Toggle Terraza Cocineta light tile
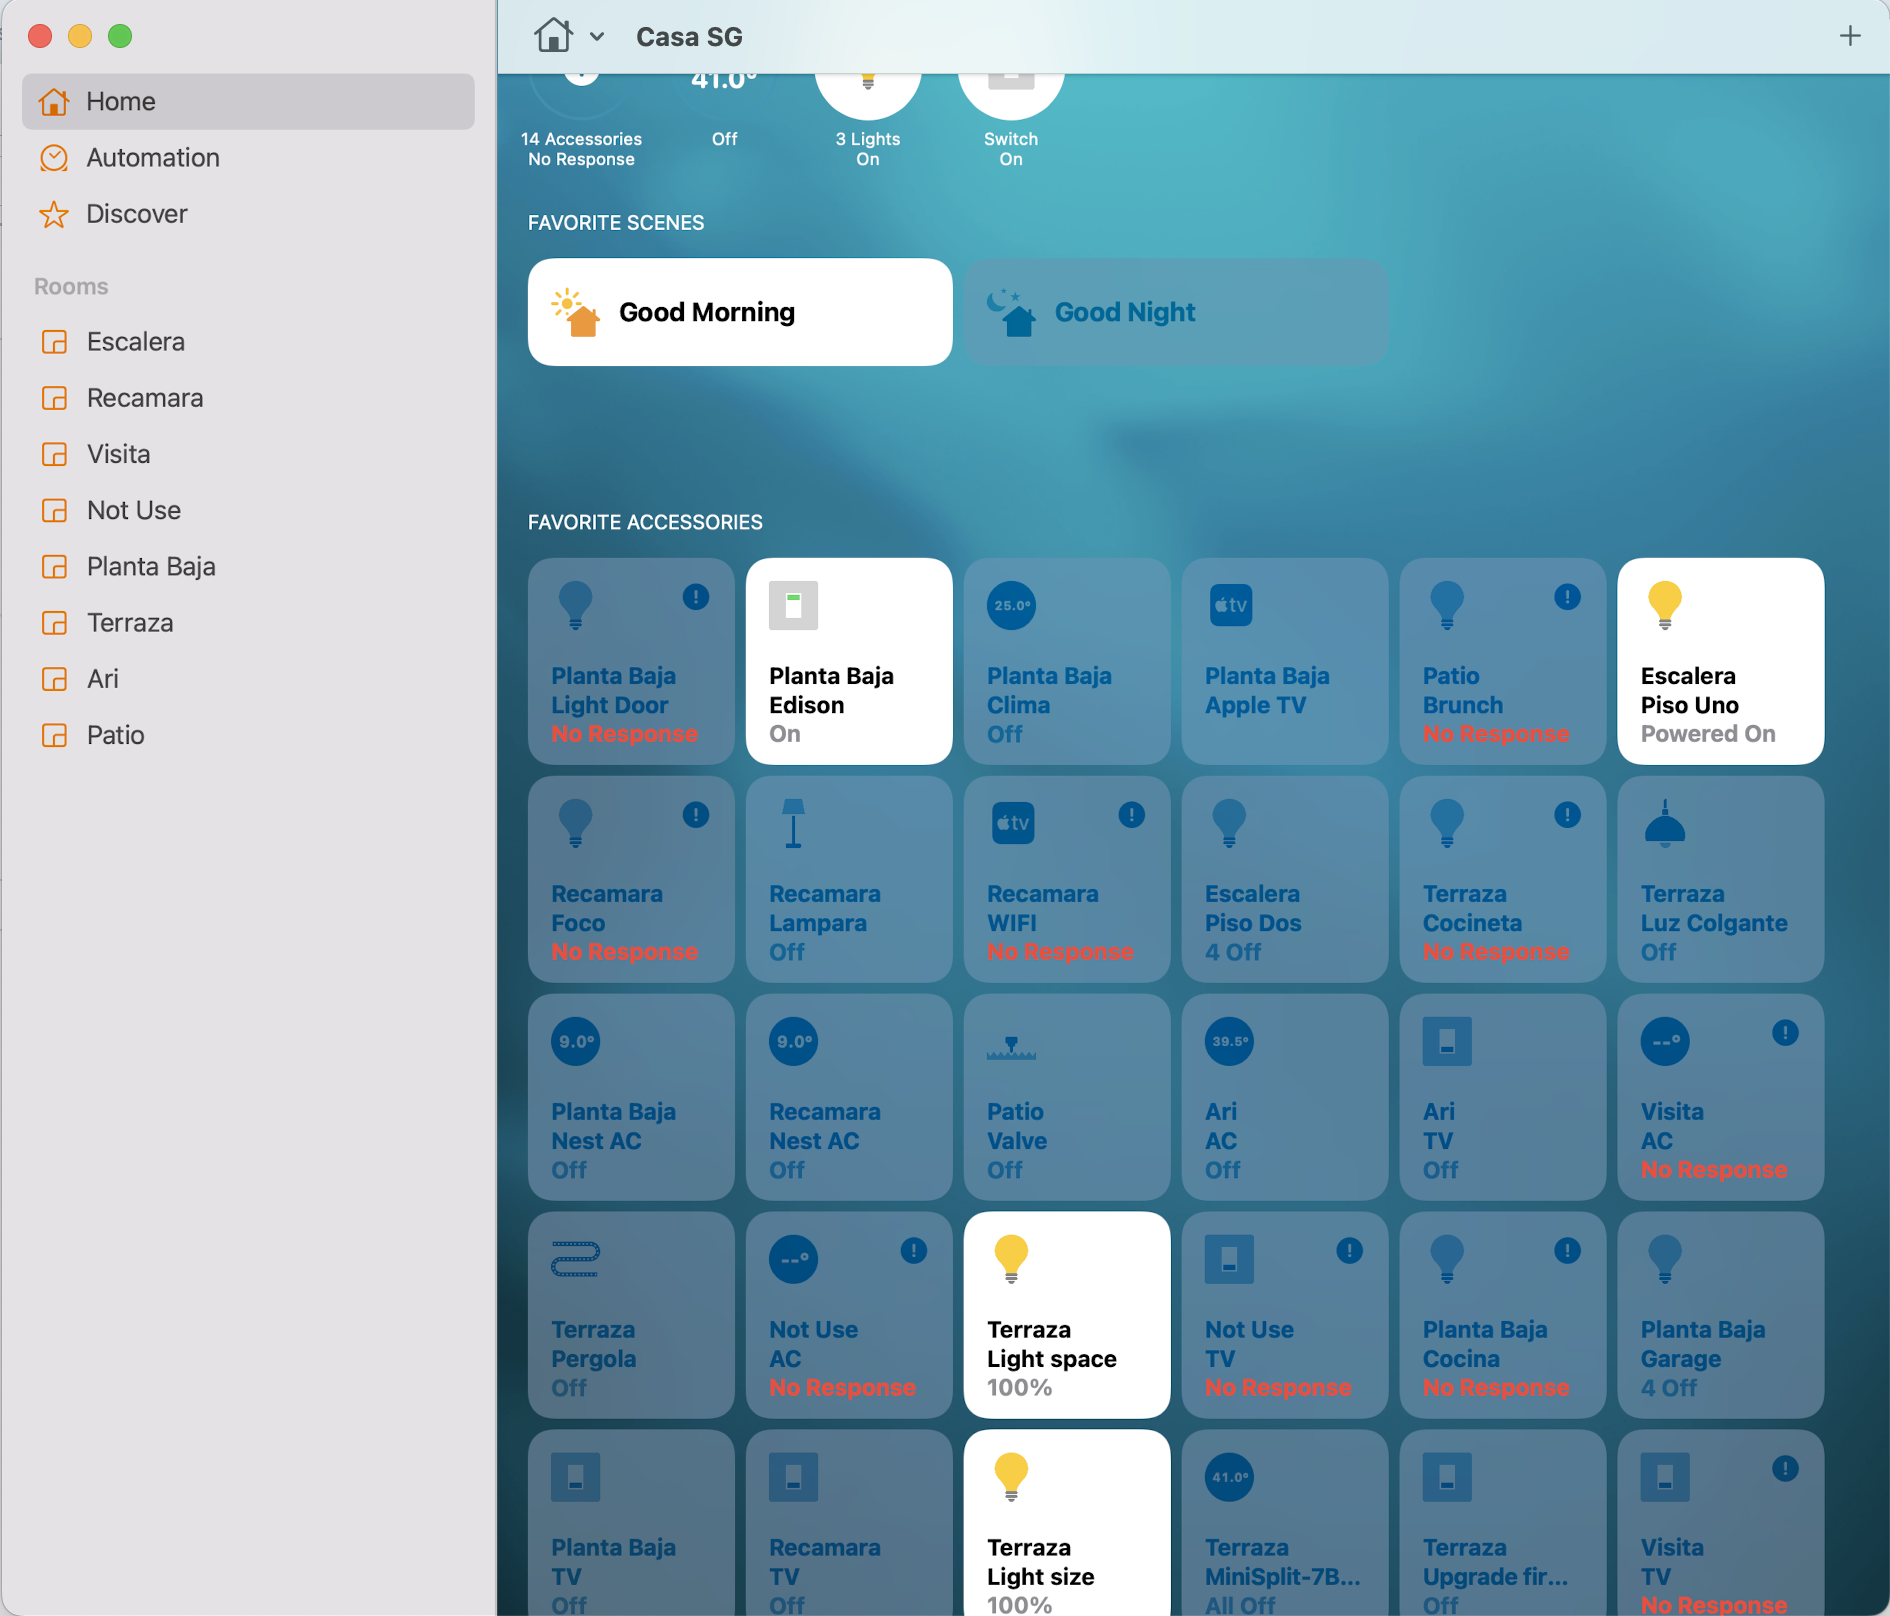 click(1503, 879)
